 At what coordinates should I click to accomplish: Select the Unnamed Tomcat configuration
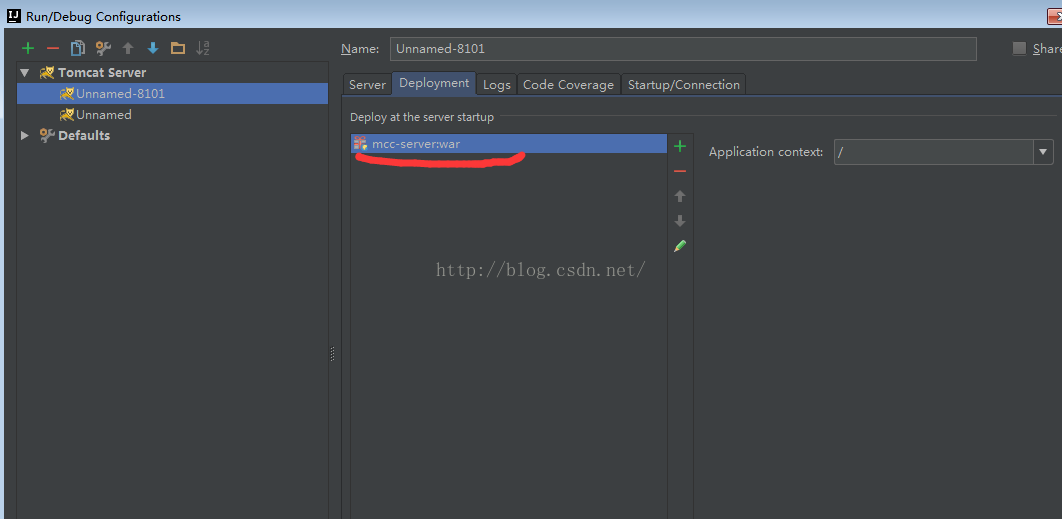tap(173, 115)
